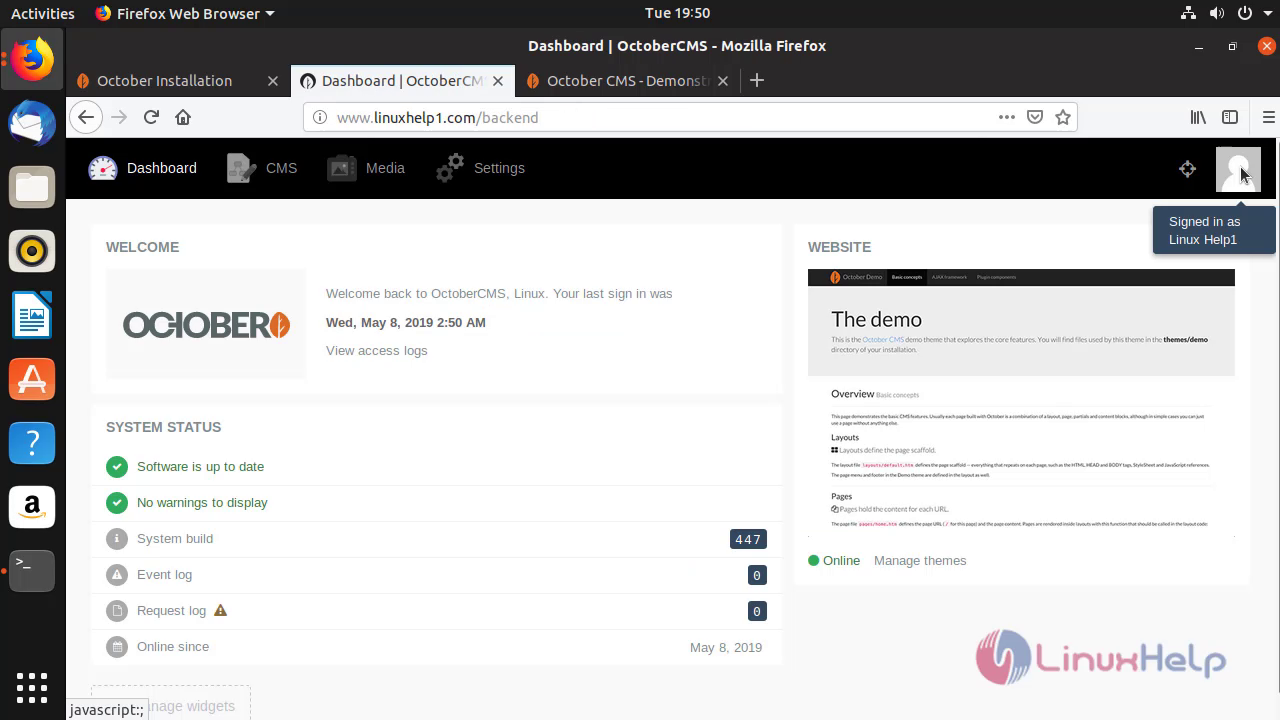The height and width of the screenshot is (720, 1280).
Task: Show Applications grid
Action: click(x=32, y=688)
